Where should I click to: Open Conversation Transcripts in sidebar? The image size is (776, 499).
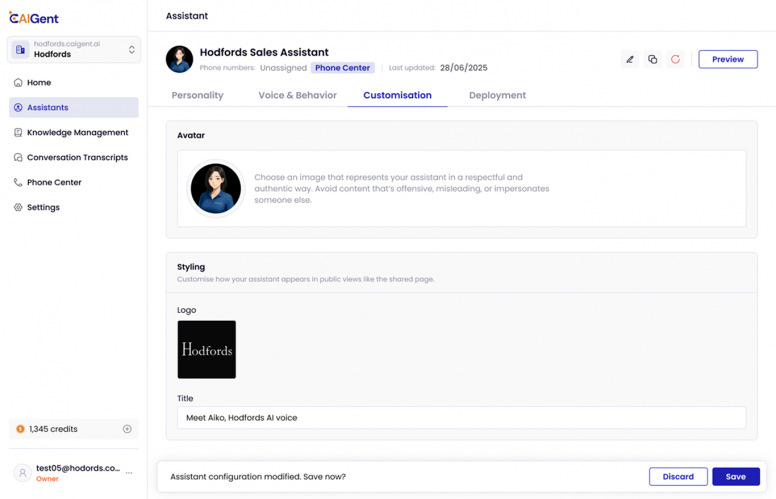click(77, 157)
